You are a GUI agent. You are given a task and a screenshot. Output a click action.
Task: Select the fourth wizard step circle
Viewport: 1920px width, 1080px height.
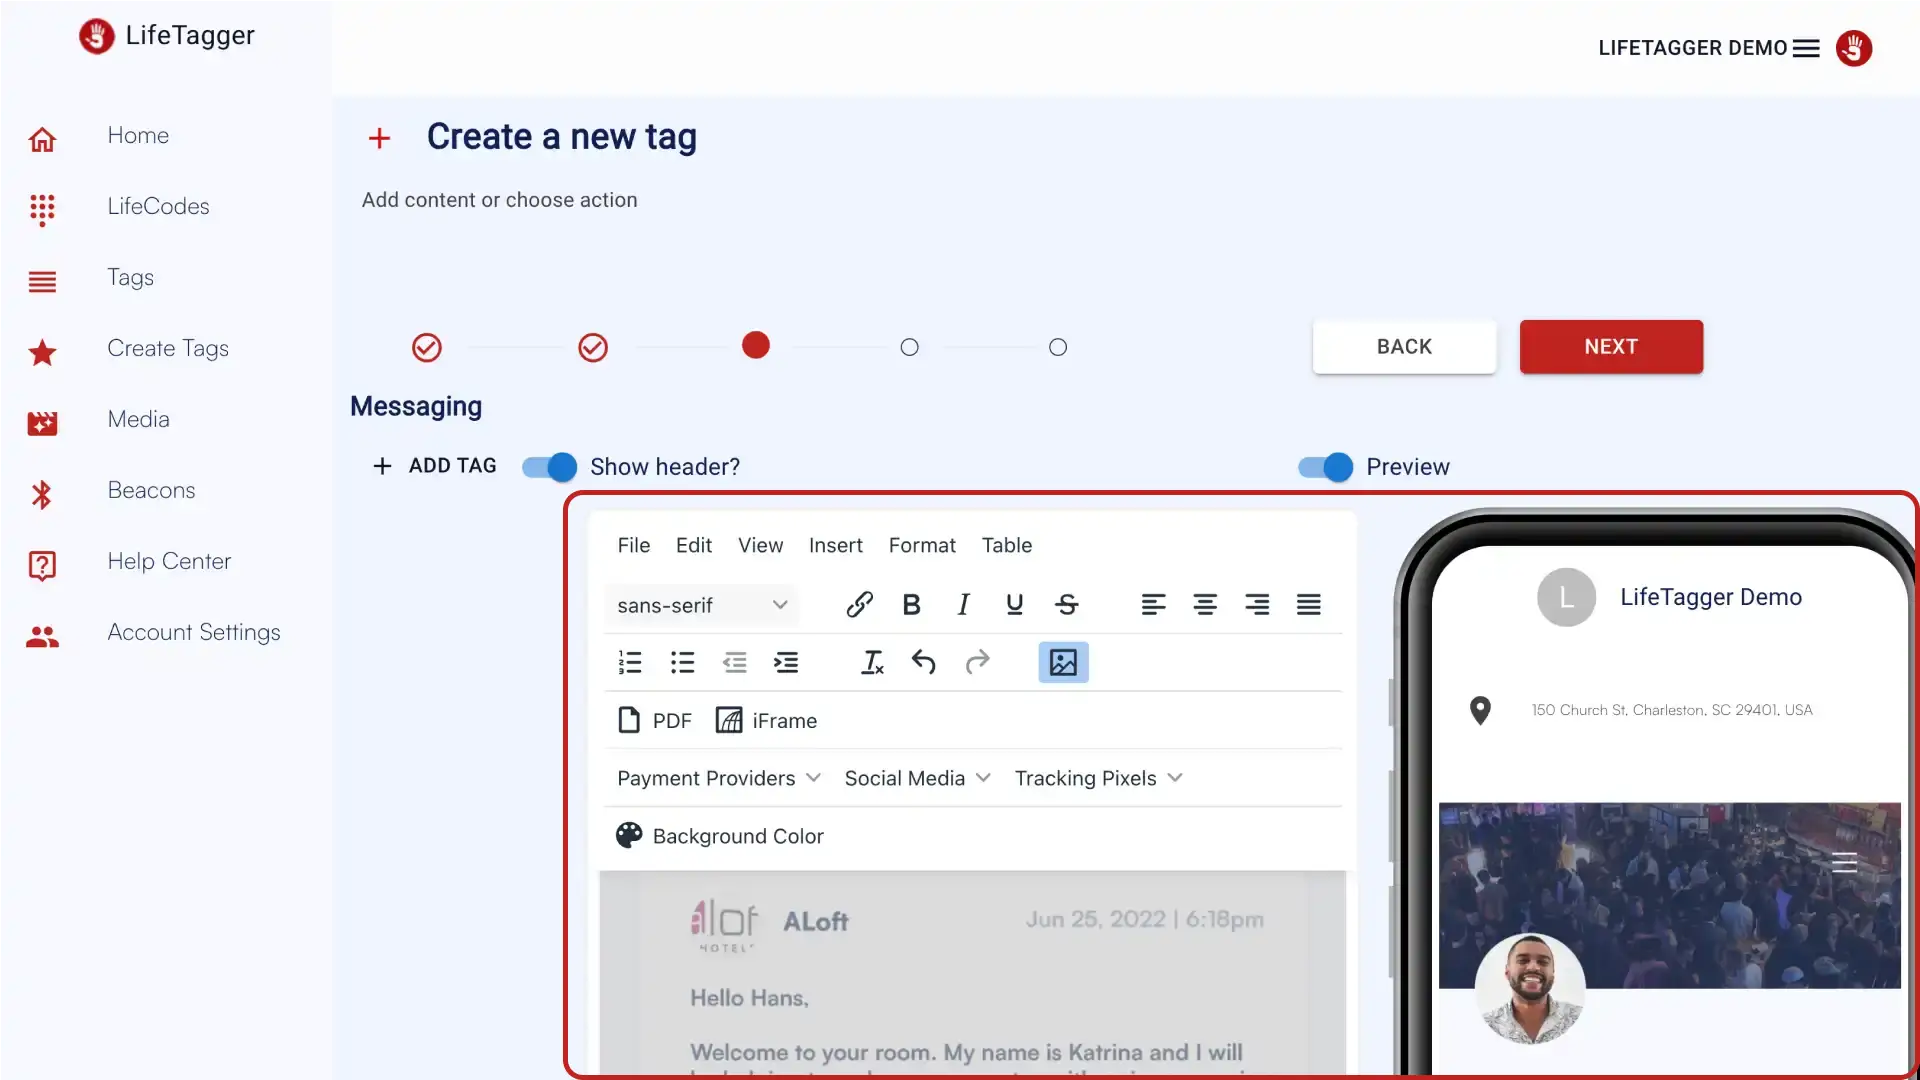[x=909, y=347]
